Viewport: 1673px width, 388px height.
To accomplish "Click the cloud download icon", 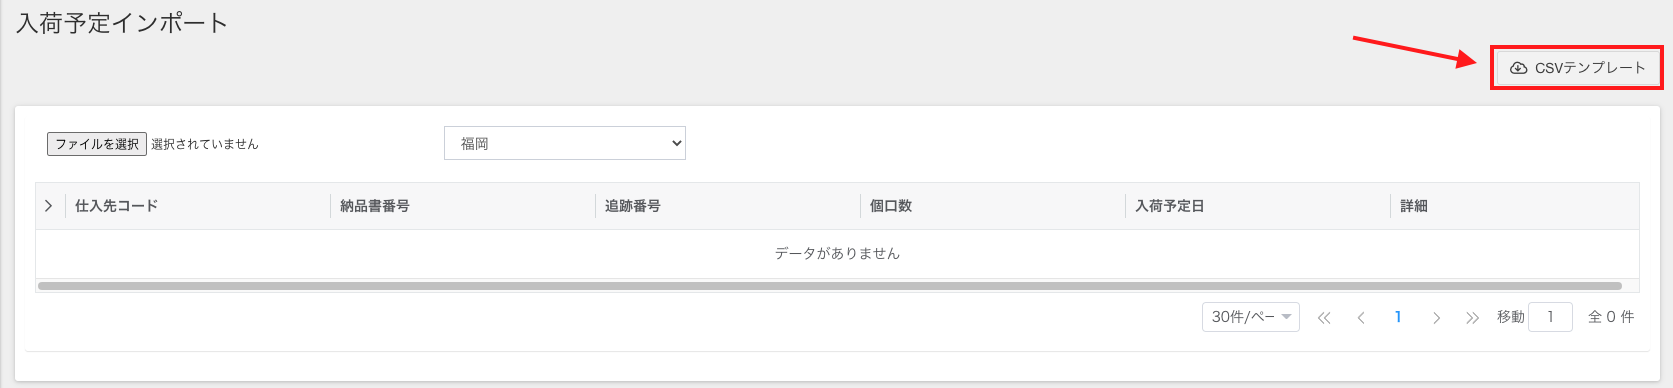I will point(1518,68).
